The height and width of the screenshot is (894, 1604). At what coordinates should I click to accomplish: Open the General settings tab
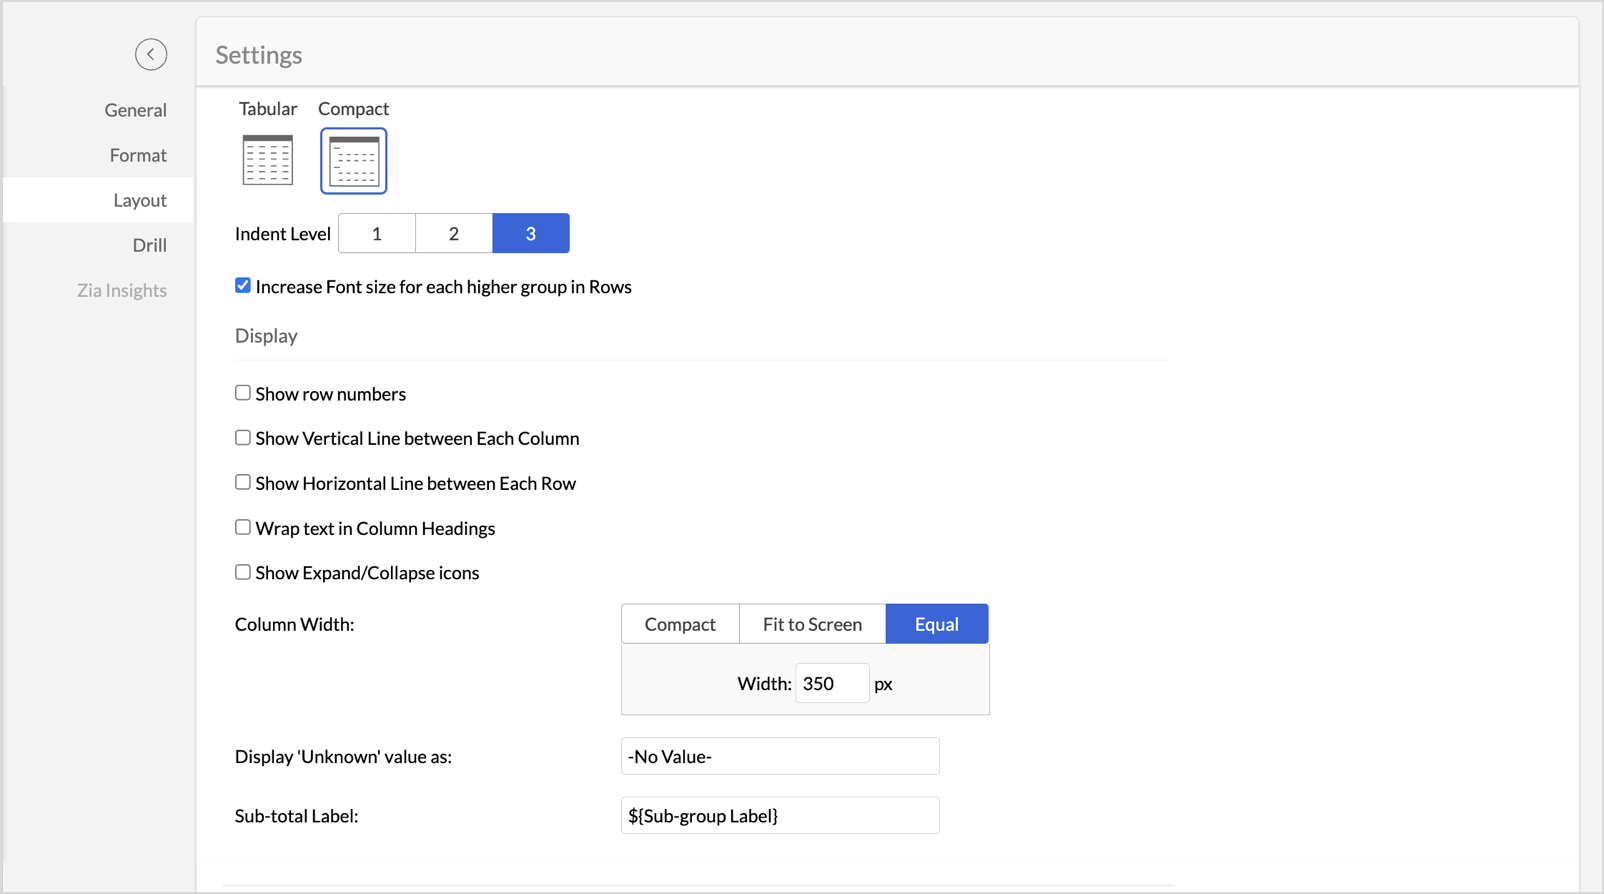[x=135, y=110]
